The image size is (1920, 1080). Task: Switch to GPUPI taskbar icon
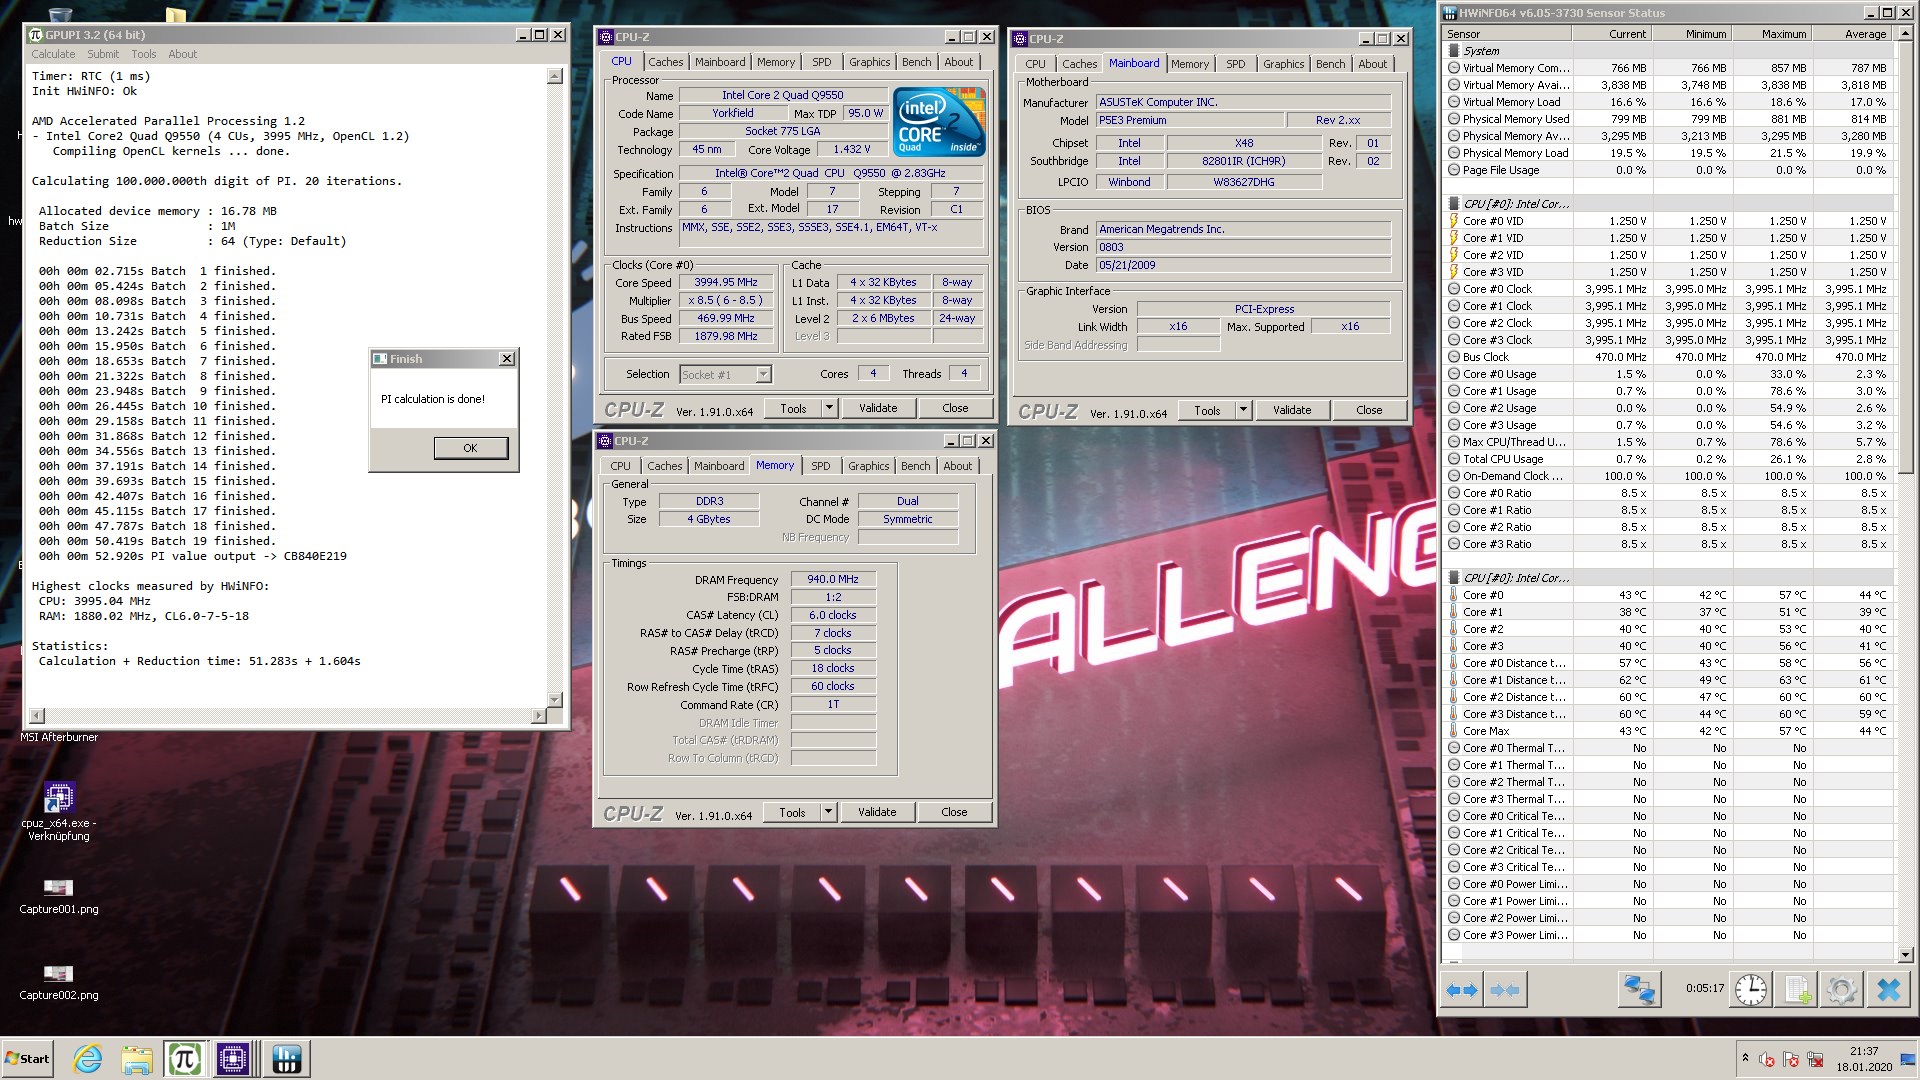pos(185,1059)
